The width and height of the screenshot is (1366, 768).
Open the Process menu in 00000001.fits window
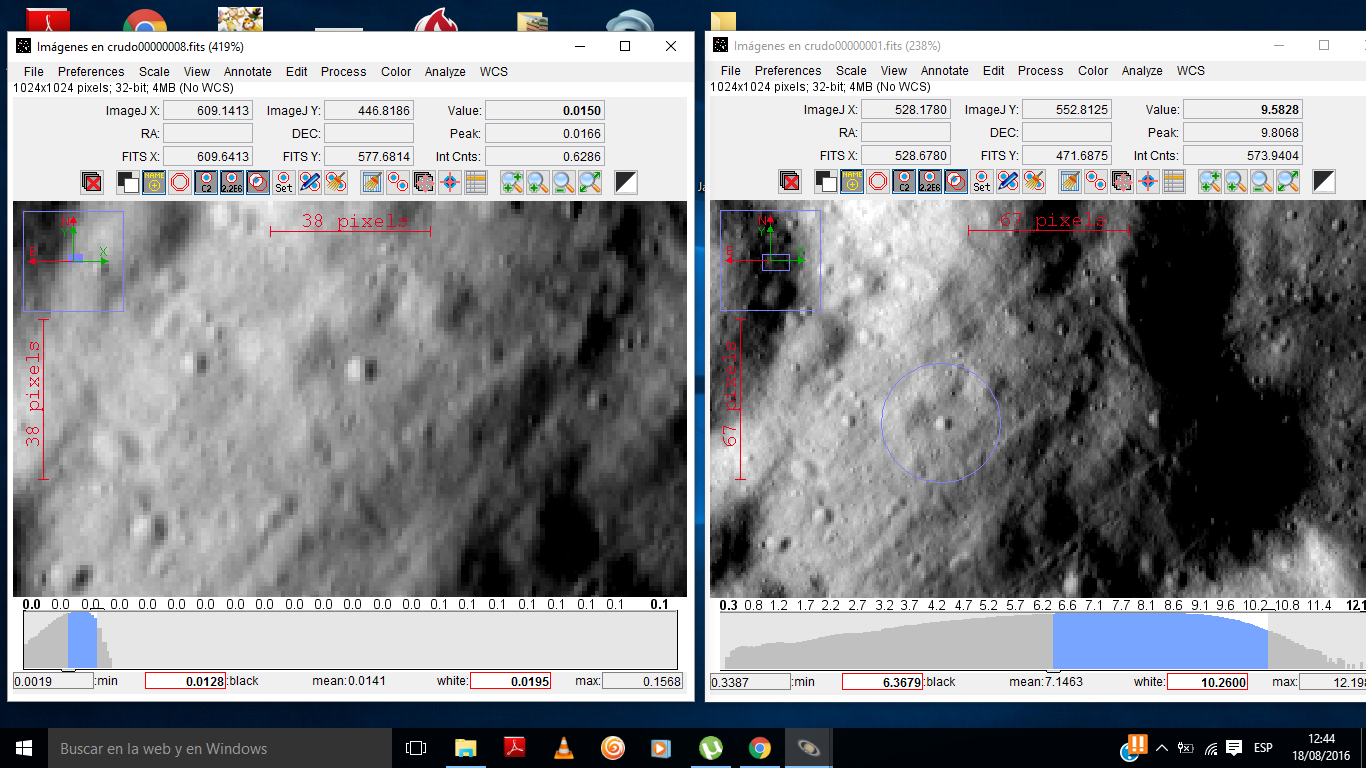[1040, 71]
